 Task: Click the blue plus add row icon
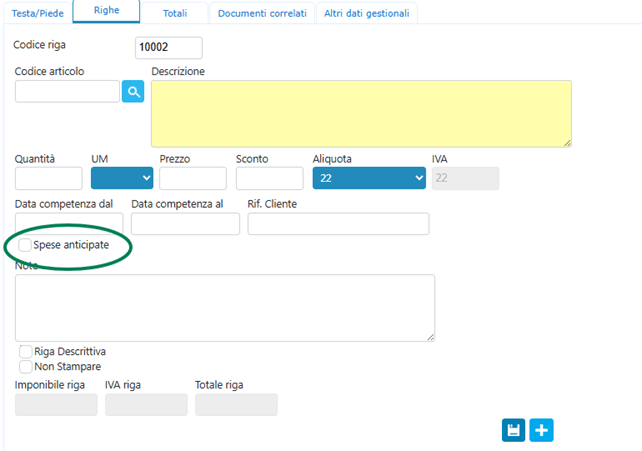[x=541, y=429]
